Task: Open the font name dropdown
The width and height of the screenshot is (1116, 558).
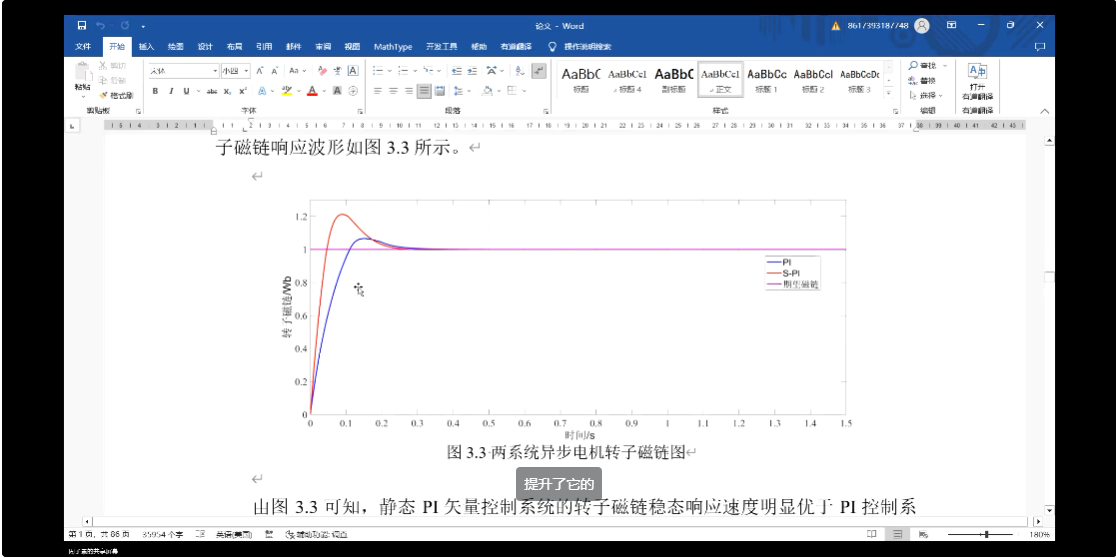Action: tap(216, 71)
